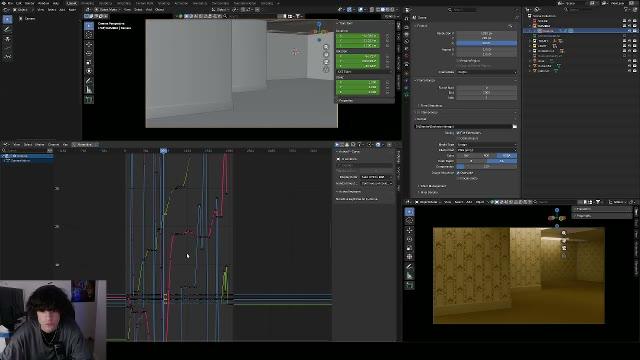
Task: Disable render for last outliner row
Action: tap(635, 71)
